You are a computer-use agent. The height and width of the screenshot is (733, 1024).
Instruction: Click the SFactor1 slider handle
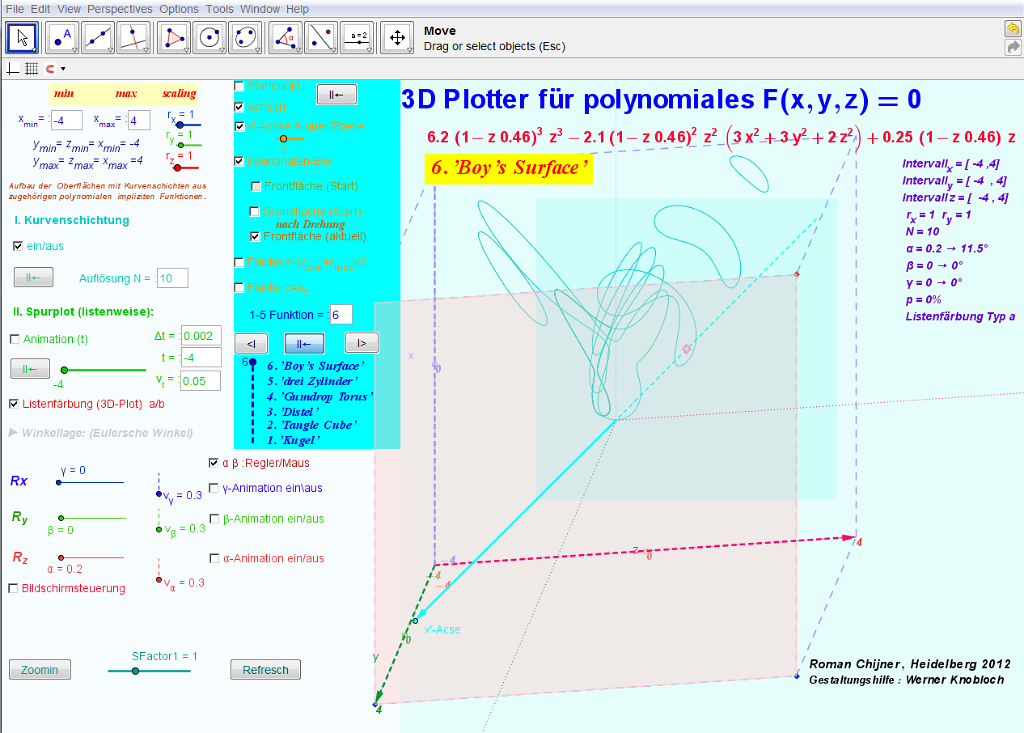click(x=135, y=671)
